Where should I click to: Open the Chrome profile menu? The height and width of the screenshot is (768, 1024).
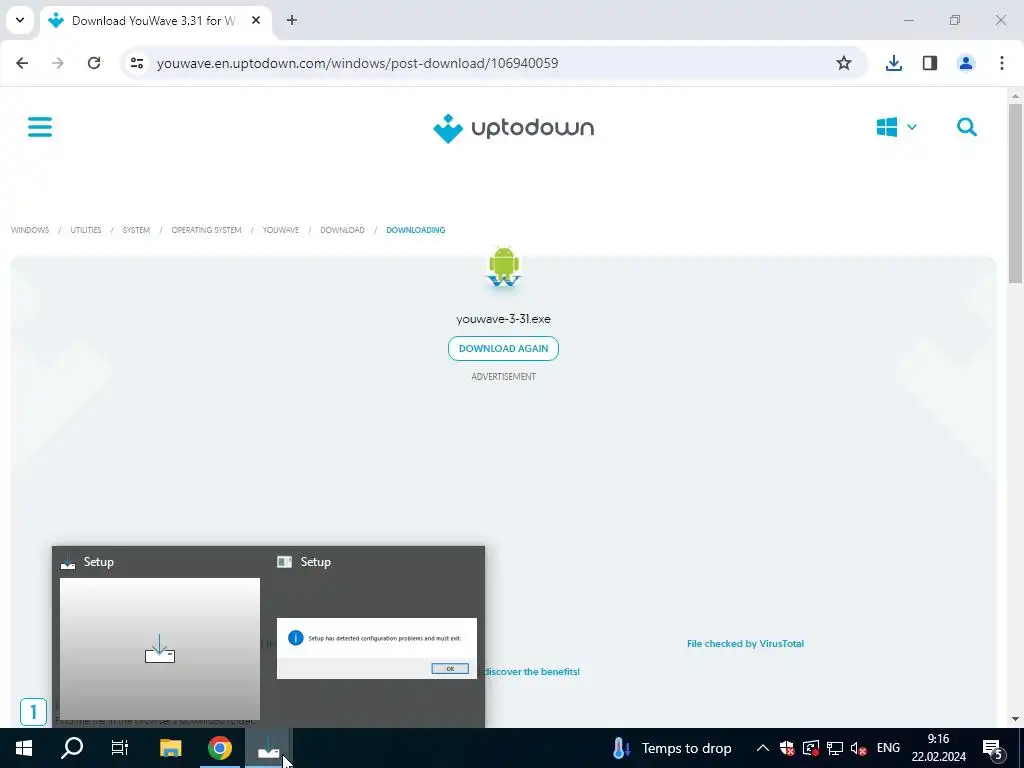(x=966, y=63)
